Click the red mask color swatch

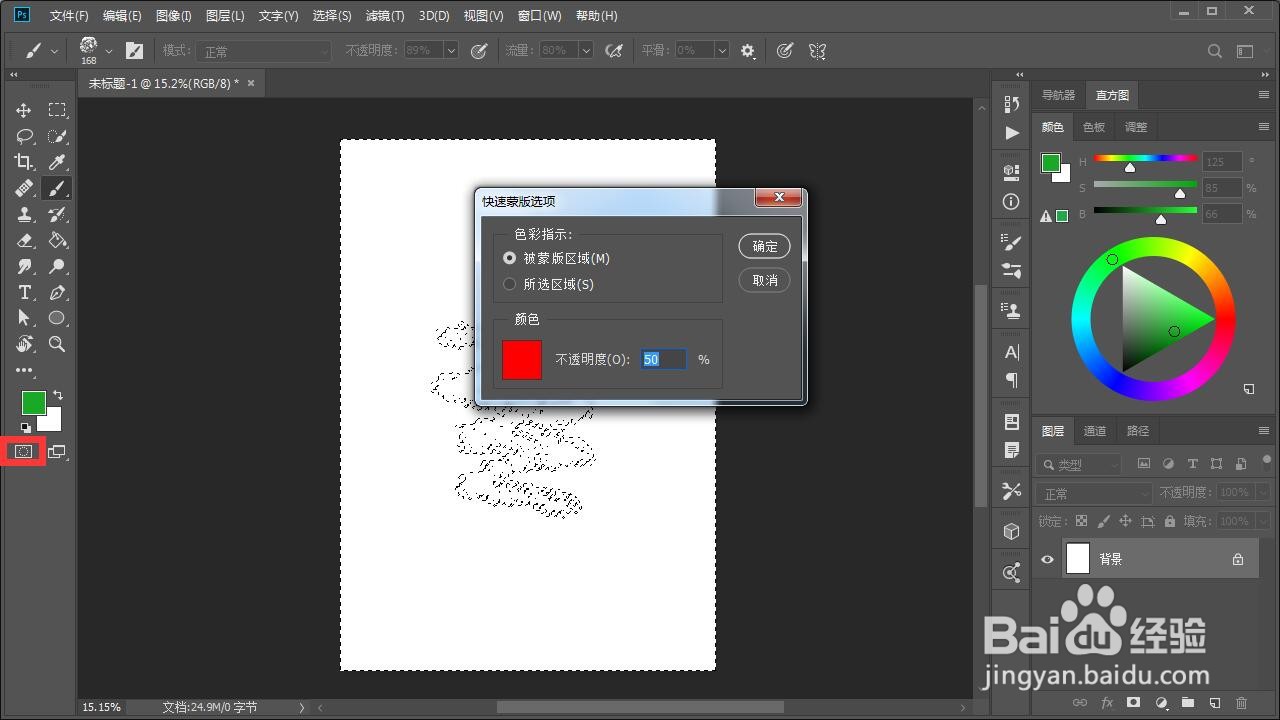pyautogui.click(x=522, y=360)
